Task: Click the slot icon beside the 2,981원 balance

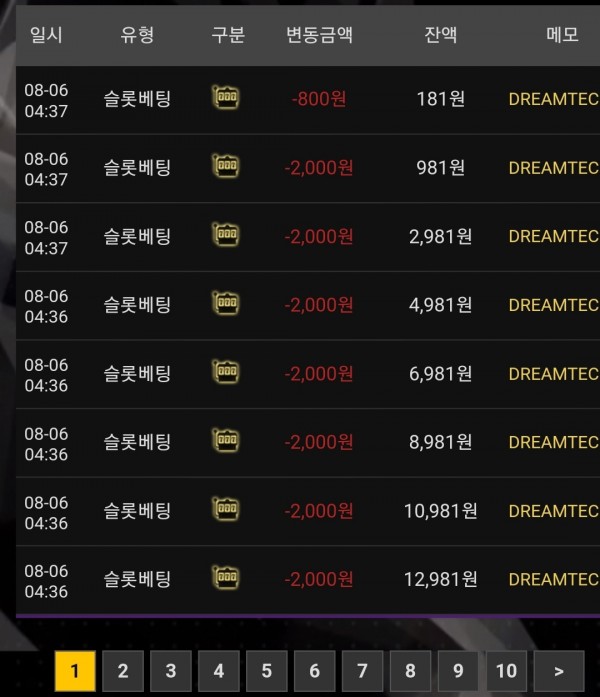Action: tap(226, 235)
